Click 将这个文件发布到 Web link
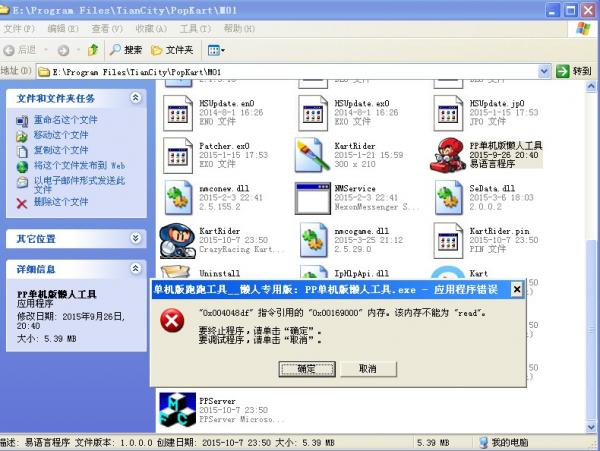 (x=79, y=166)
